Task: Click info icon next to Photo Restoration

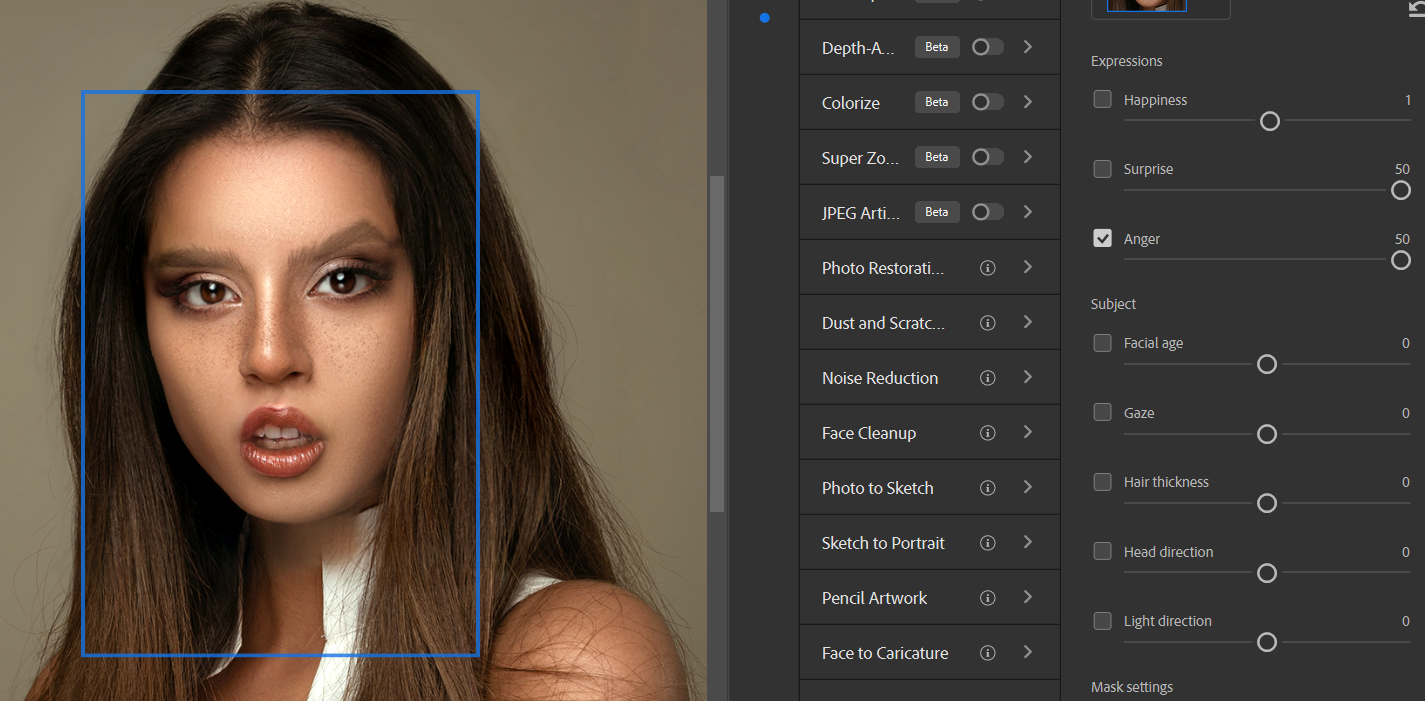Action: pyautogui.click(x=988, y=268)
